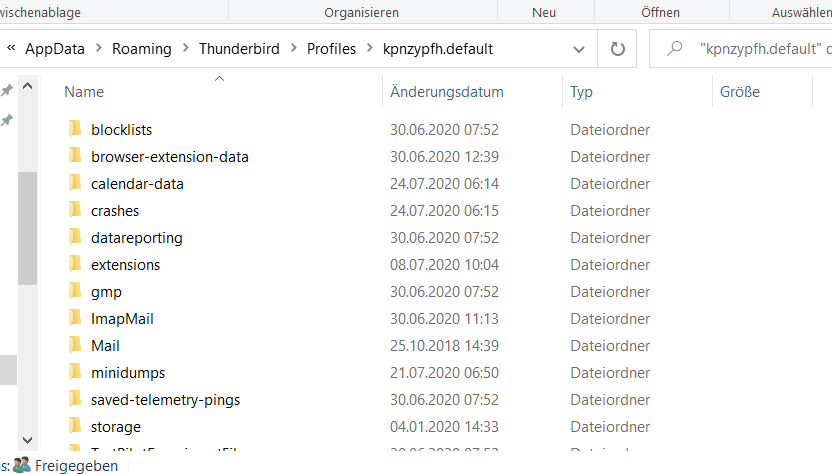Viewport: 832px width, 474px height.
Task: Expand the hidden breadcrumb path chevrons
Action: (10, 48)
